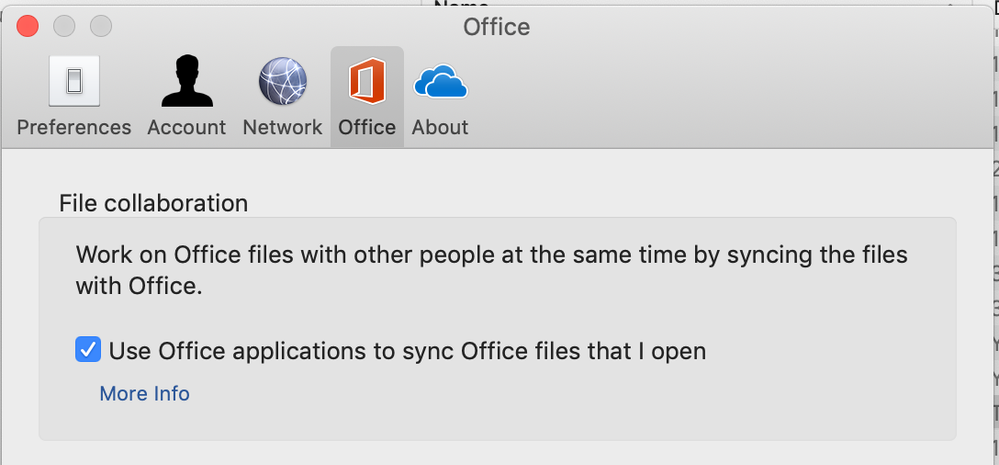Click the Account person silhouette icon
Viewport: 999px width, 465px height.
(186, 83)
